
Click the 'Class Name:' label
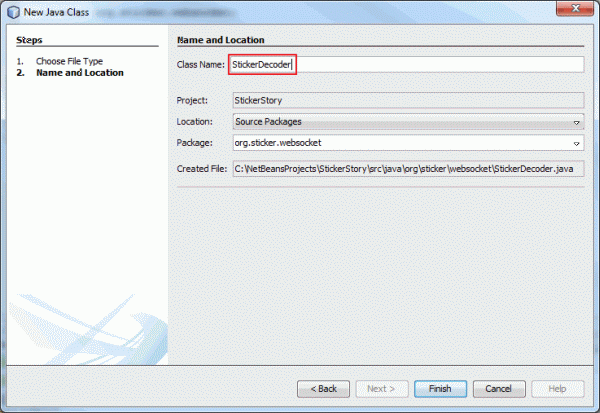[x=201, y=65]
